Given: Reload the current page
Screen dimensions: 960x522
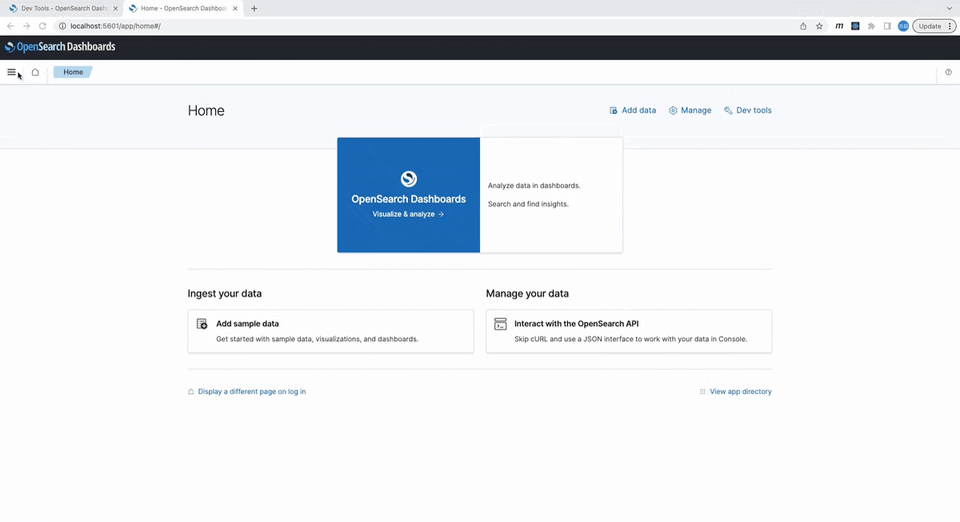Looking at the screenshot, I should click(x=42, y=26).
